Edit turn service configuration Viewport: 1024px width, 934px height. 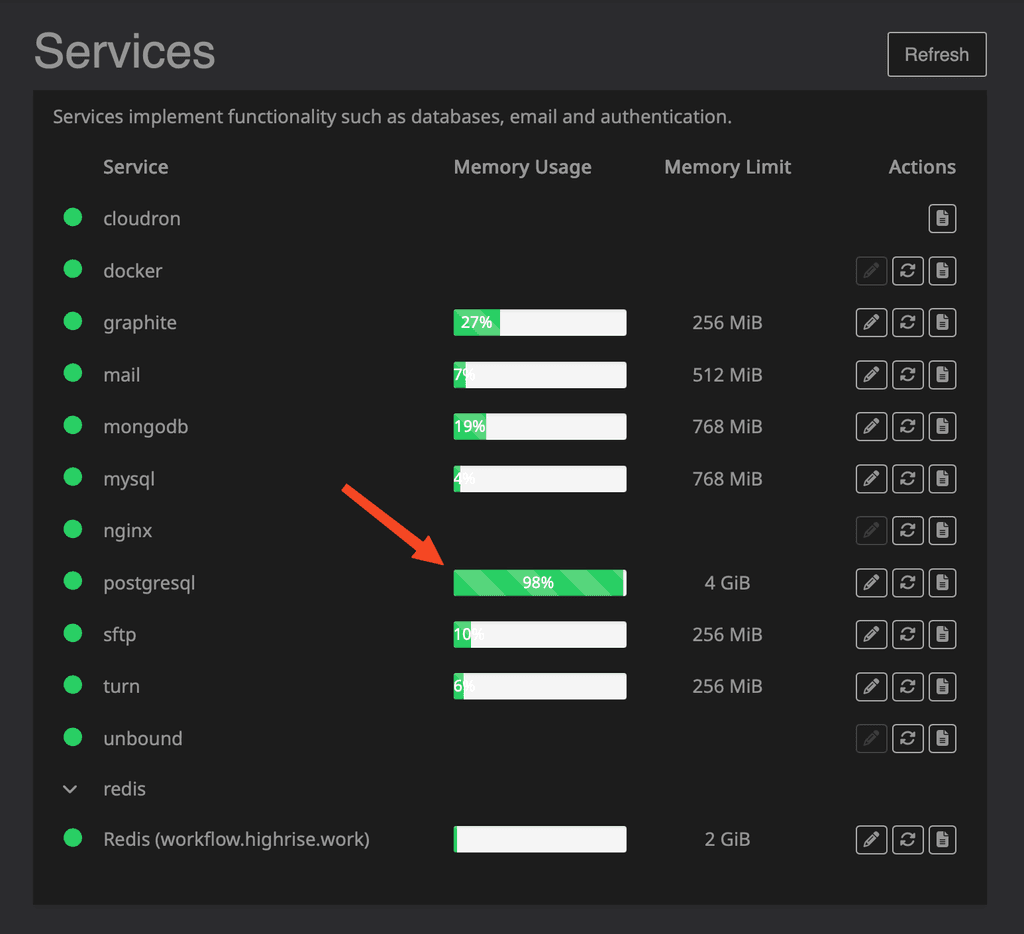[871, 686]
